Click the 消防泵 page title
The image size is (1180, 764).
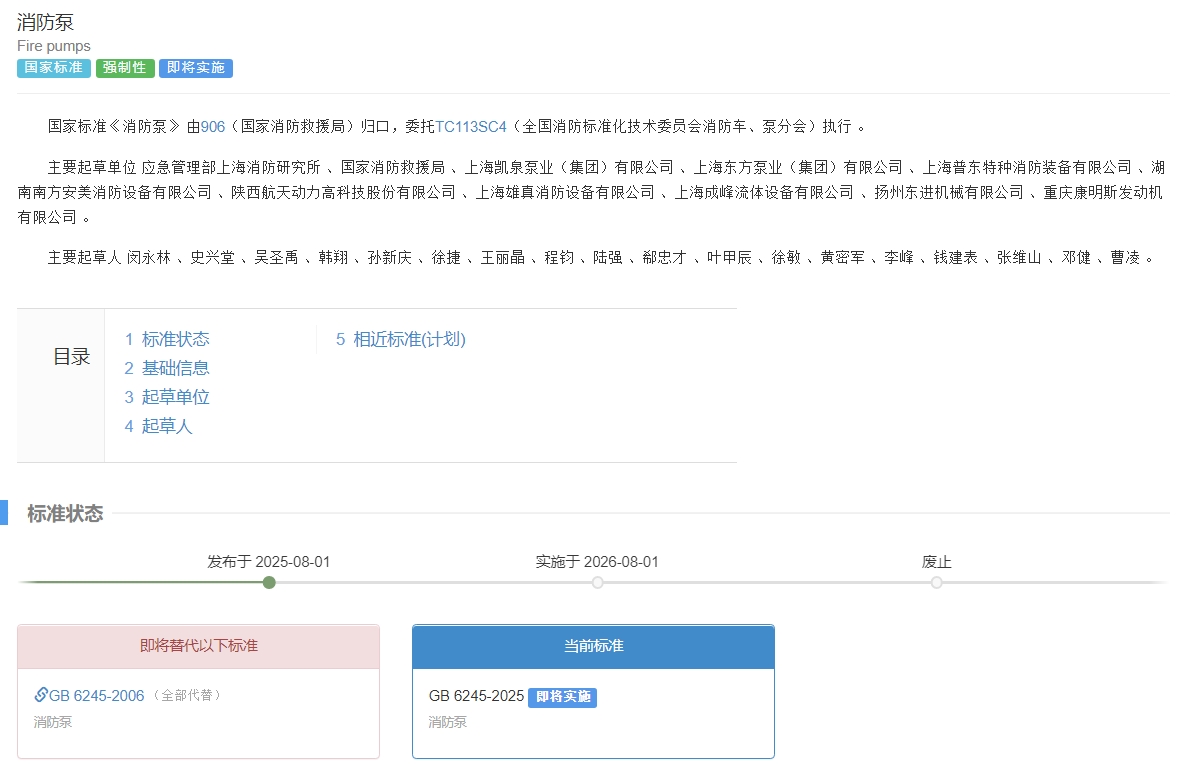pyautogui.click(x=46, y=23)
